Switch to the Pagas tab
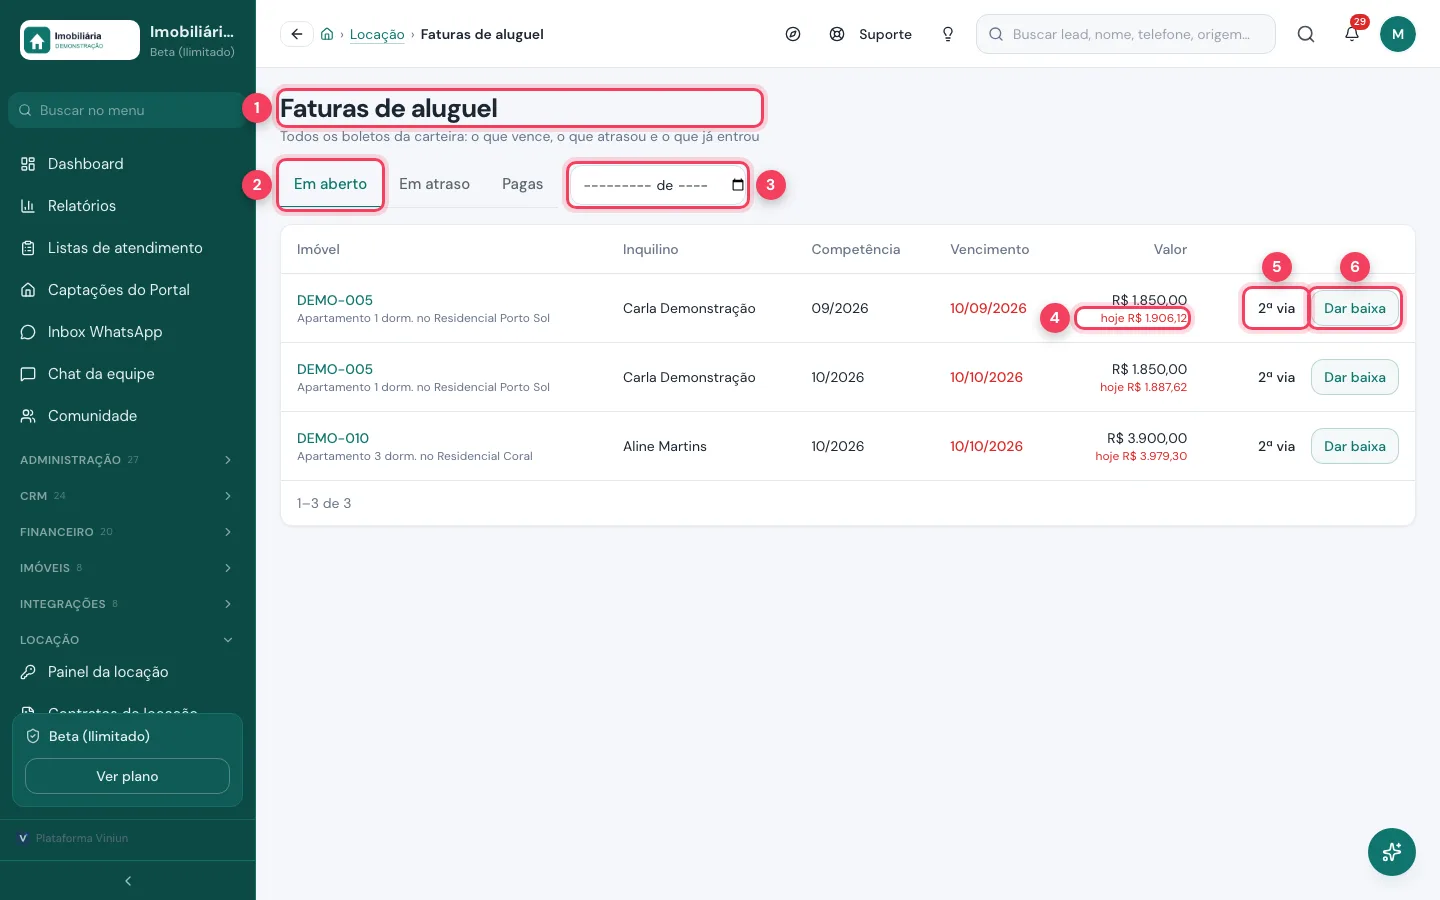Image resolution: width=1440 pixels, height=900 pixels. [522, 184]
